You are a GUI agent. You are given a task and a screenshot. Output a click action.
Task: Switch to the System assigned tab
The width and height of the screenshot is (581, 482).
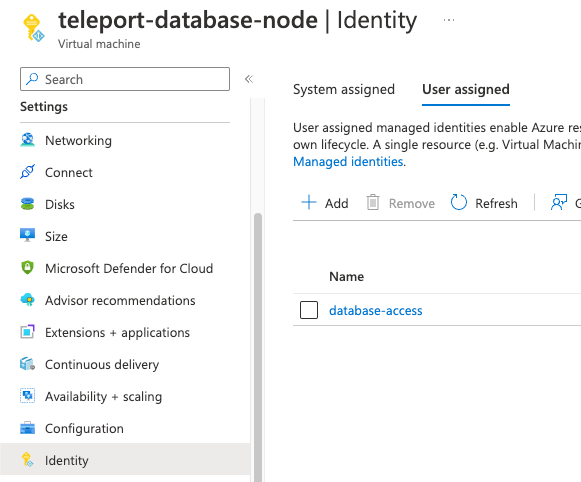point(343,89)
